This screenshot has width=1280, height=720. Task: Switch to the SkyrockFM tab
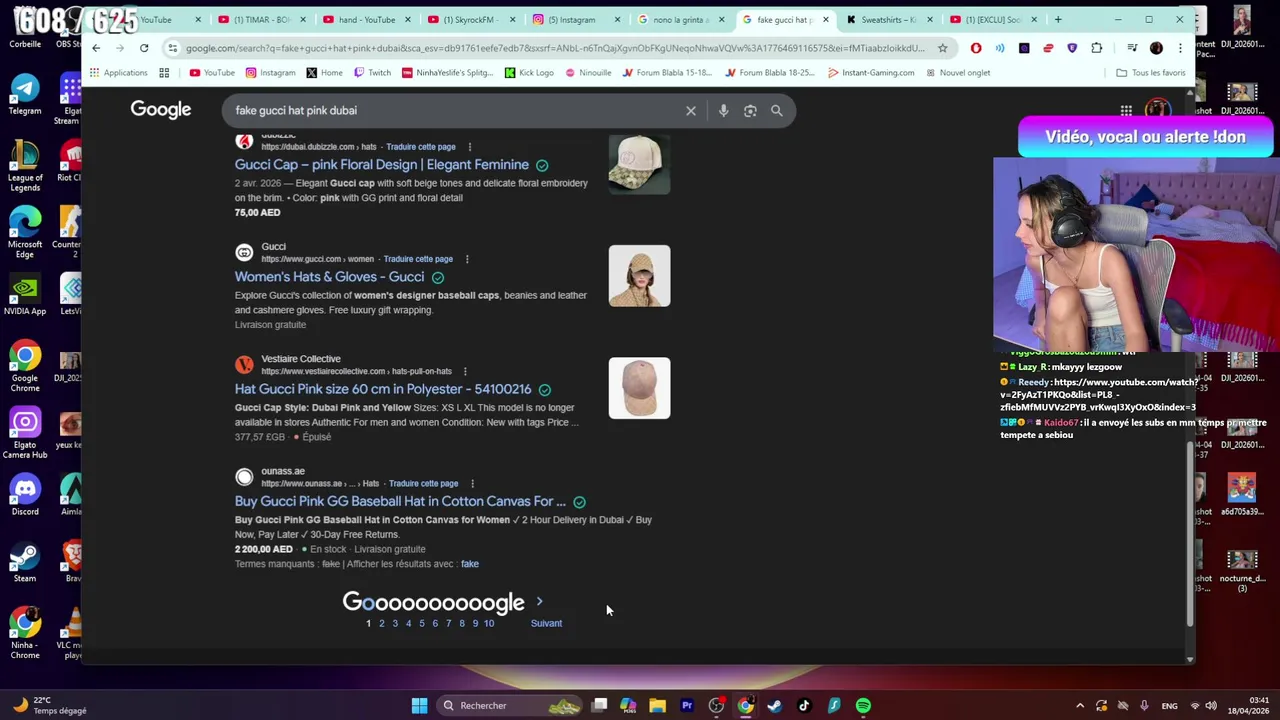(470, 19)
